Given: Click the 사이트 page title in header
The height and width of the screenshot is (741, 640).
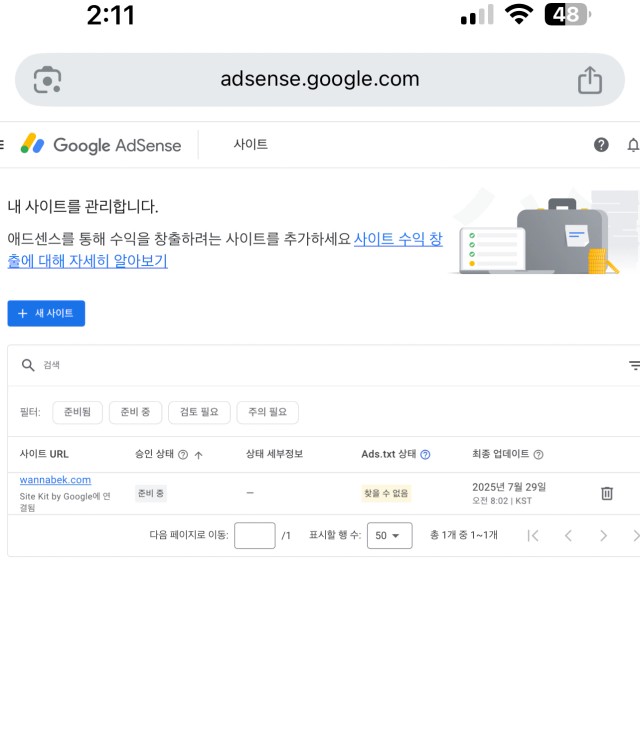Looking at the screenshot, I should 251,144.
